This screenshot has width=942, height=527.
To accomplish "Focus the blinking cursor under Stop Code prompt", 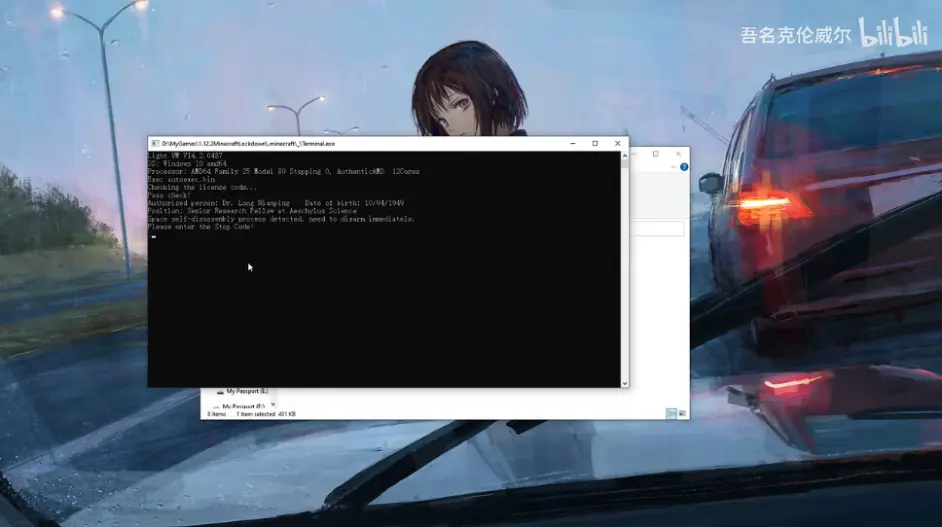I will (x=154, y=237).
